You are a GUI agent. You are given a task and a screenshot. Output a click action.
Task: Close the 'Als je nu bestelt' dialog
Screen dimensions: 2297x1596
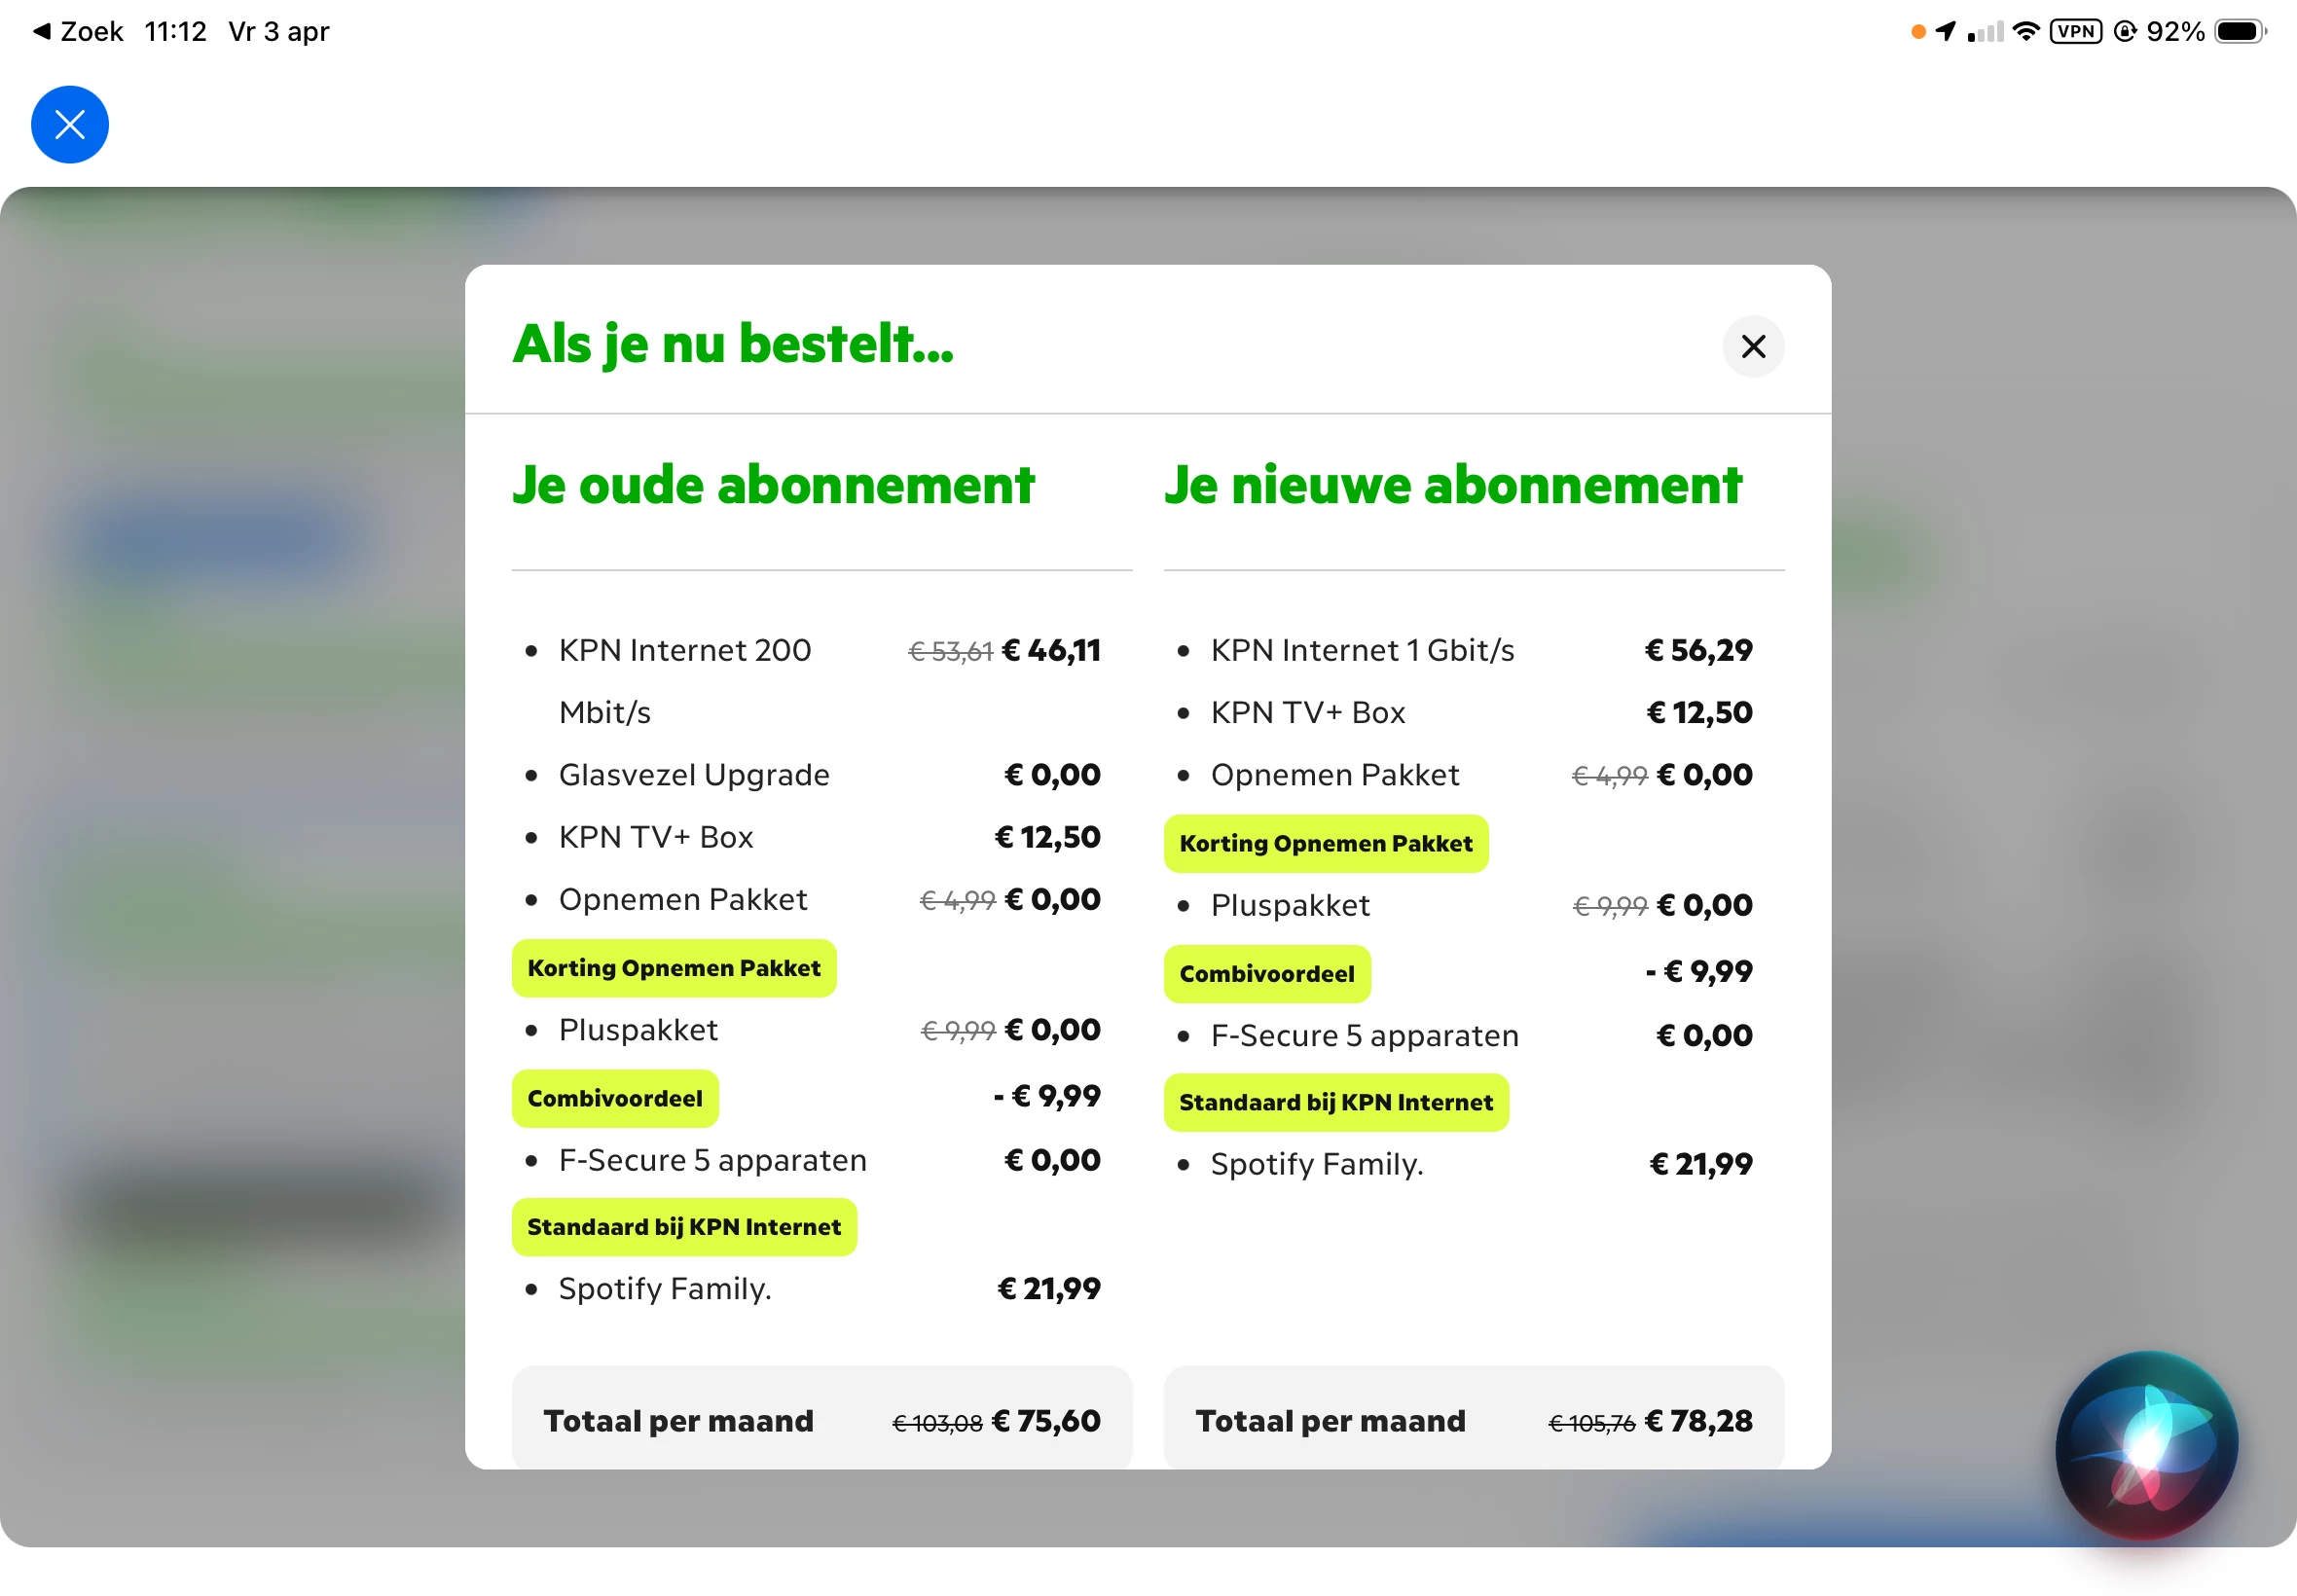(1752, 346)
